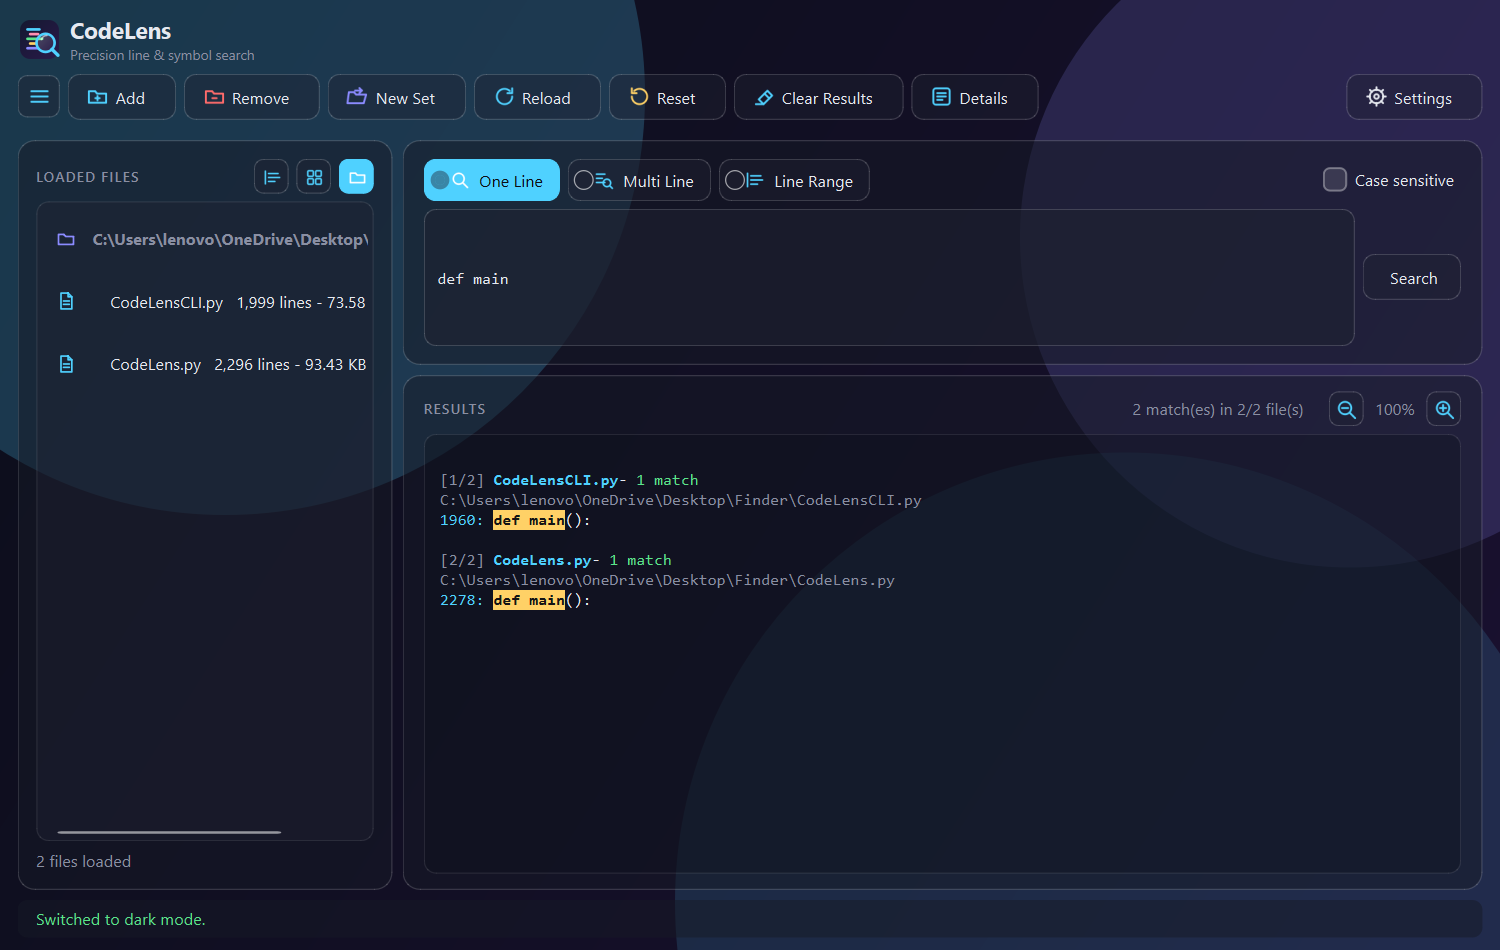
Task: Open the hamburger menu
Action: pos(39,97)
